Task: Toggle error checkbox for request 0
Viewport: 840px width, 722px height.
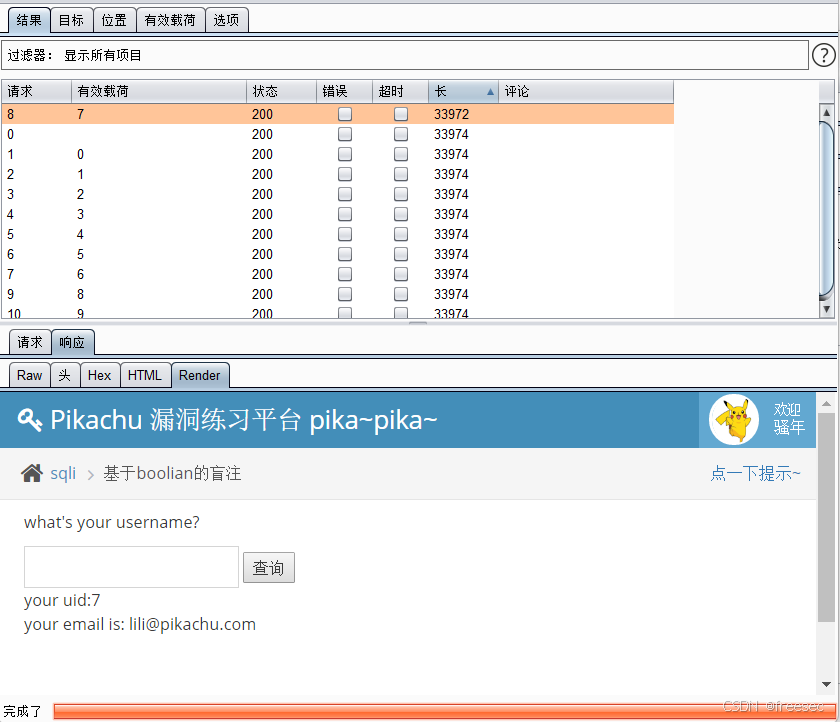Action: point(345,134)
